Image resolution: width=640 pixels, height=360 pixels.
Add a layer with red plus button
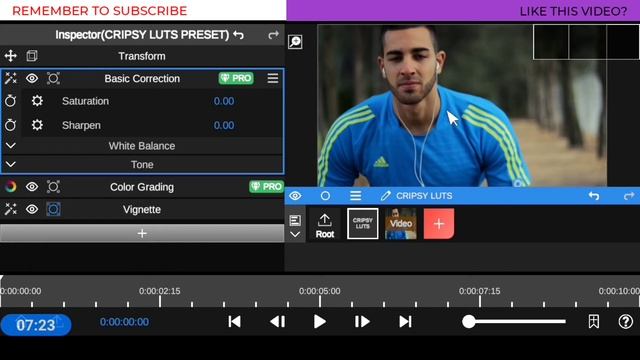tap(439, 224)
